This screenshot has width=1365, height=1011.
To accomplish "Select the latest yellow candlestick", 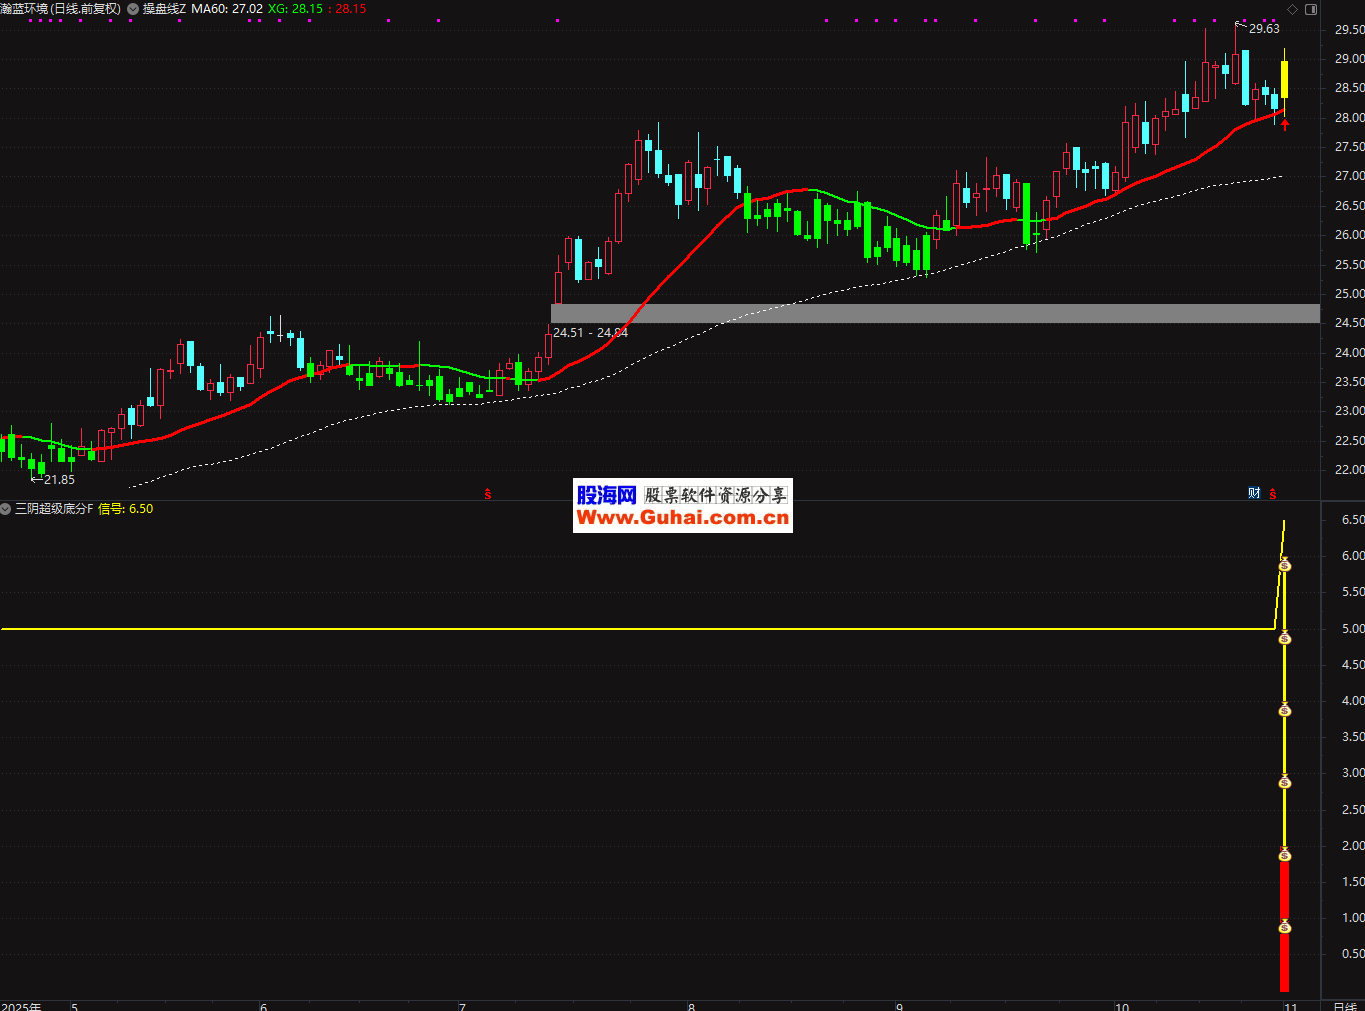I will pos(1284,80).
